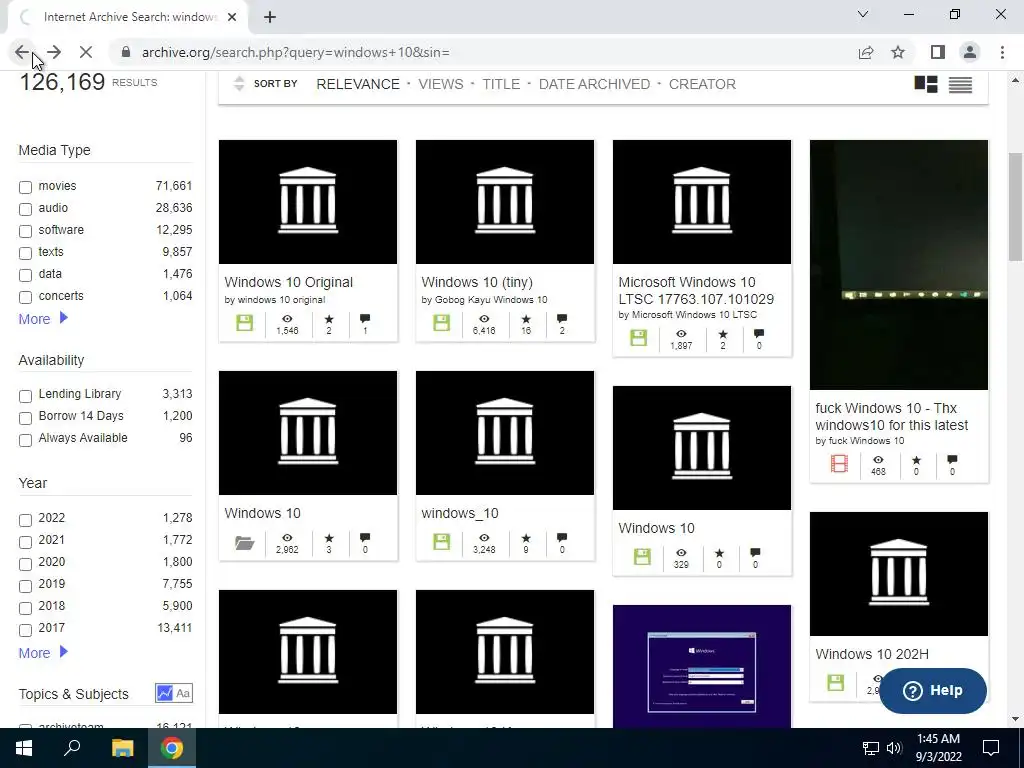The width and height of the screenshot is (1024, 768).
Task: Check the concerts media type filter
Action: tap(25, 297)
